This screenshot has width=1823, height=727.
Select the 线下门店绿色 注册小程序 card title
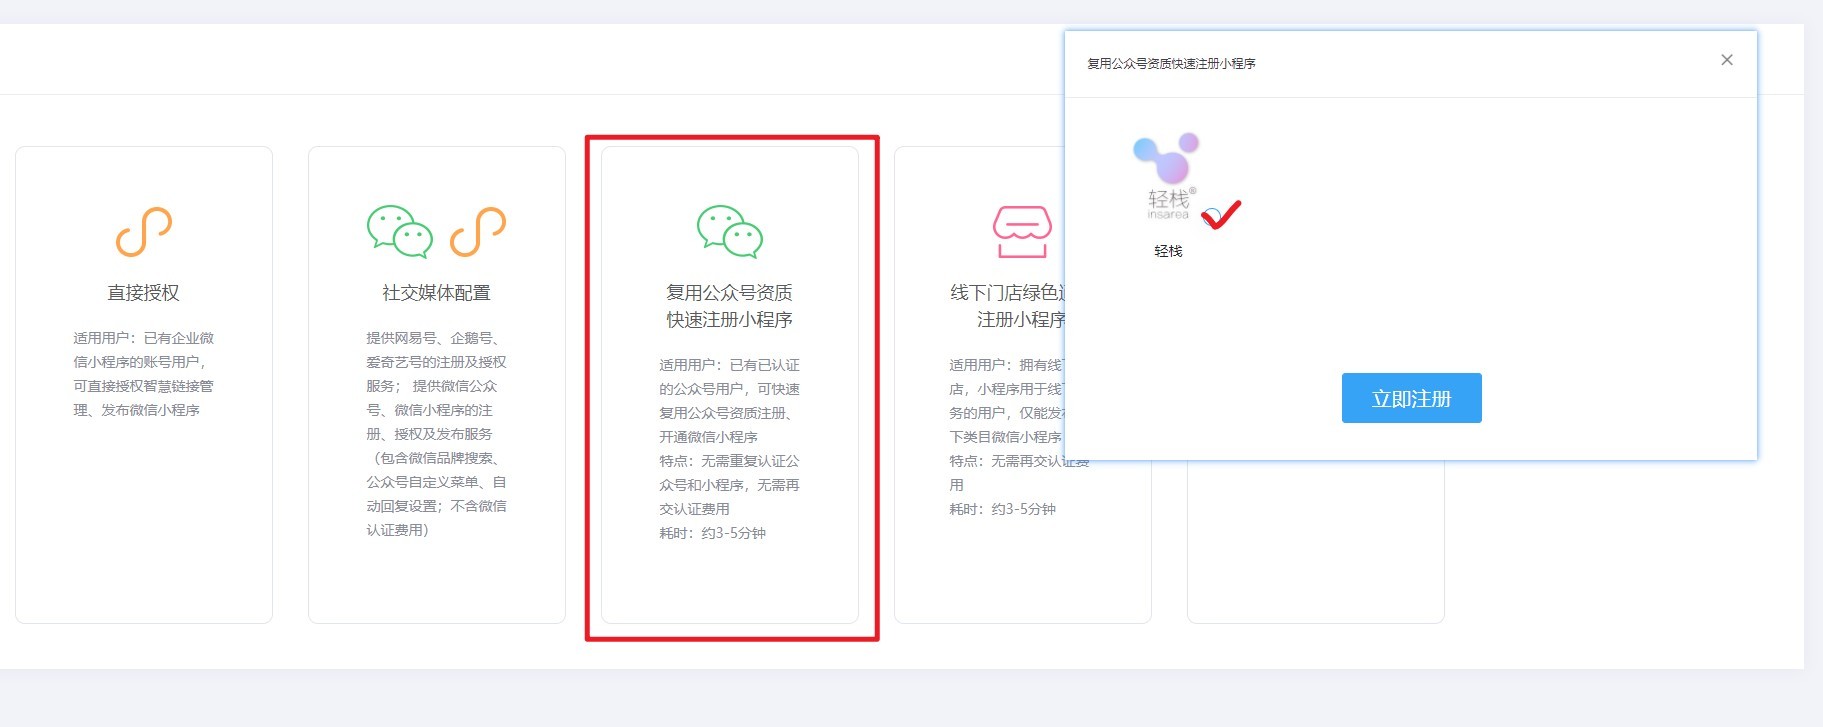pyautogui.click(x=1008, y=306)
